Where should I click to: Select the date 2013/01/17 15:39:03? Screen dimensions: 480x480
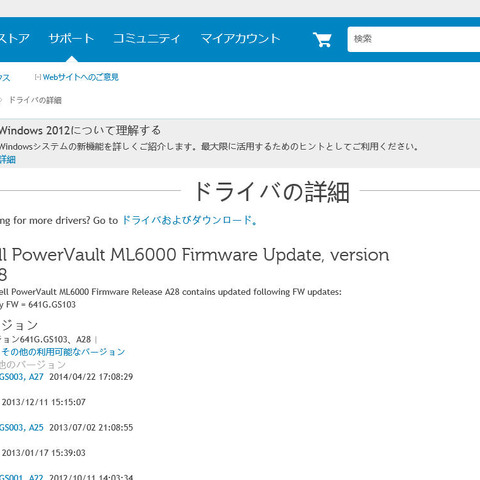click(x=44, y=453)
